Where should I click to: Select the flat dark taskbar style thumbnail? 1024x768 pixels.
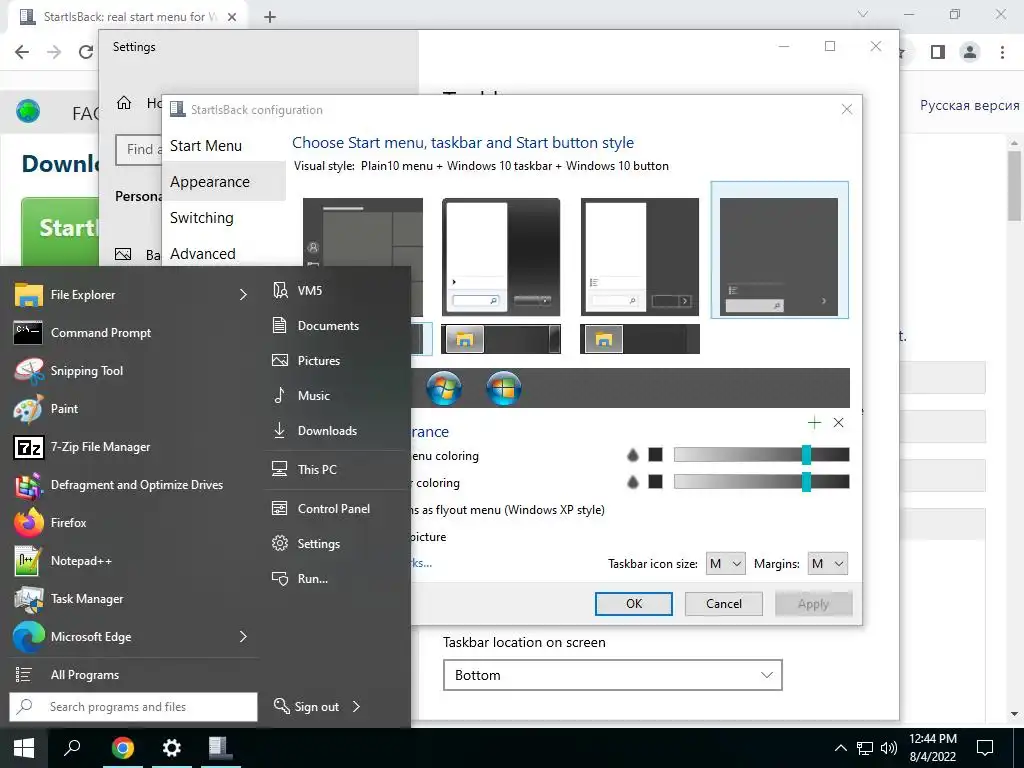(x=639, y=339)
